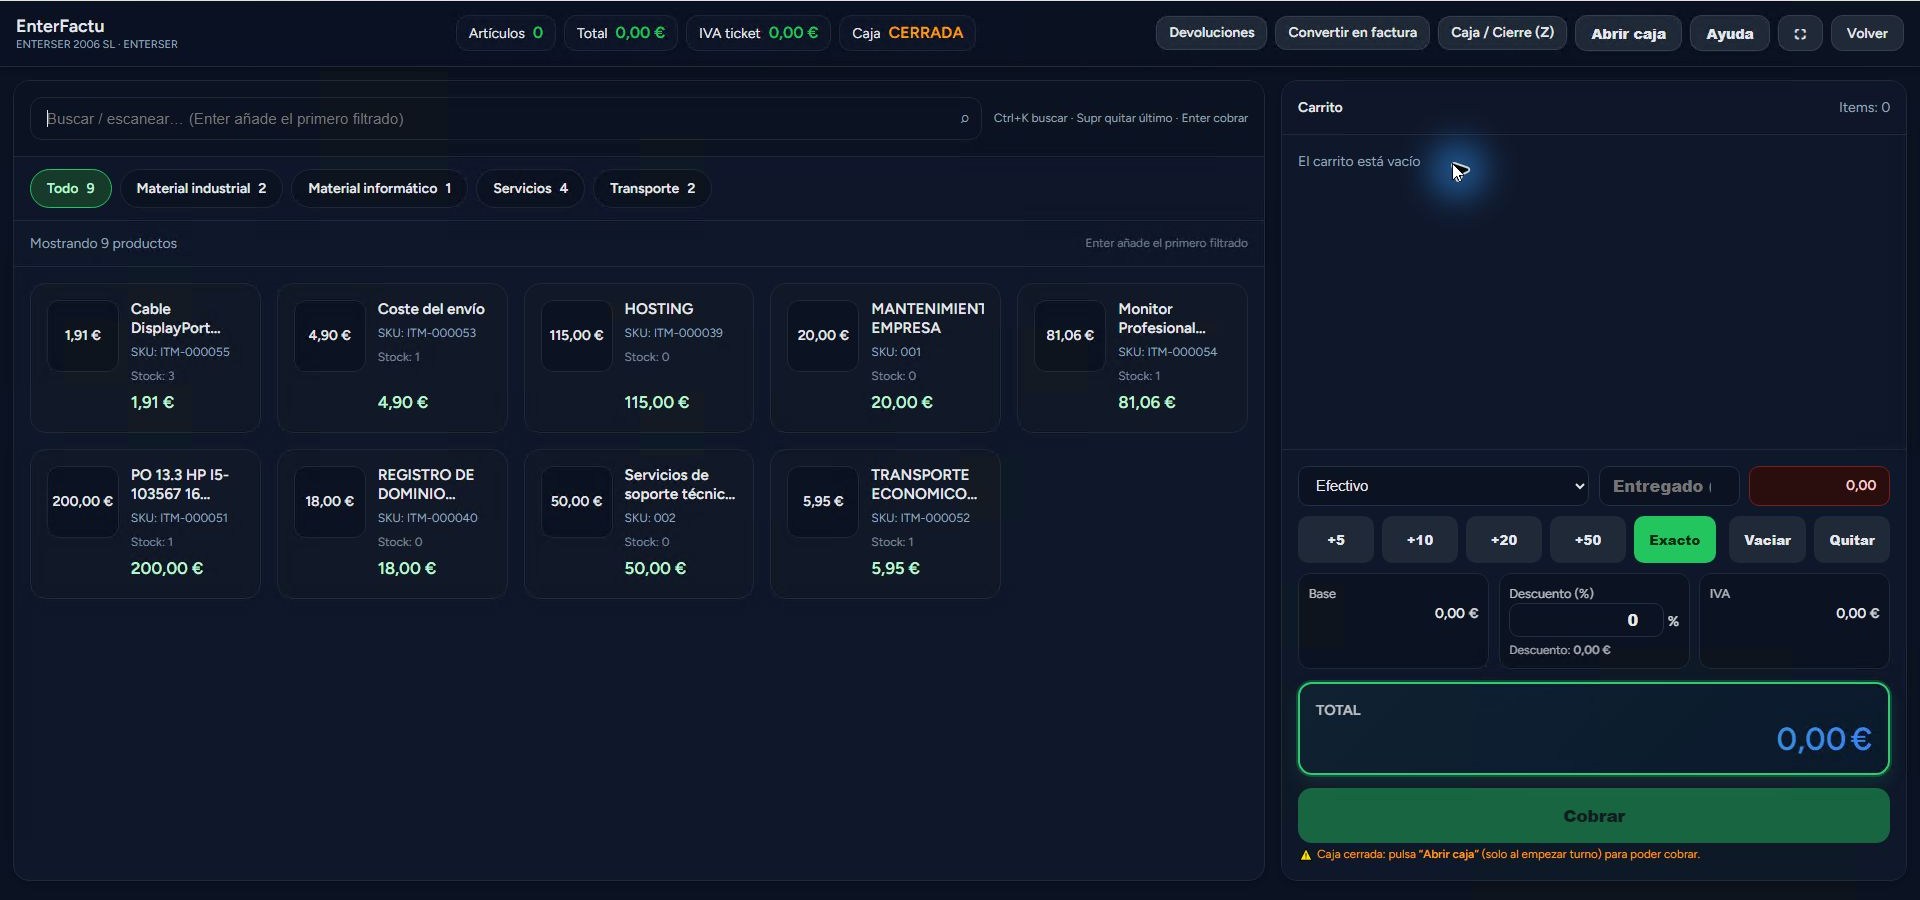The image size is (1920, 900).
Task: Click the Volver button
Action: click(1867, 33)
